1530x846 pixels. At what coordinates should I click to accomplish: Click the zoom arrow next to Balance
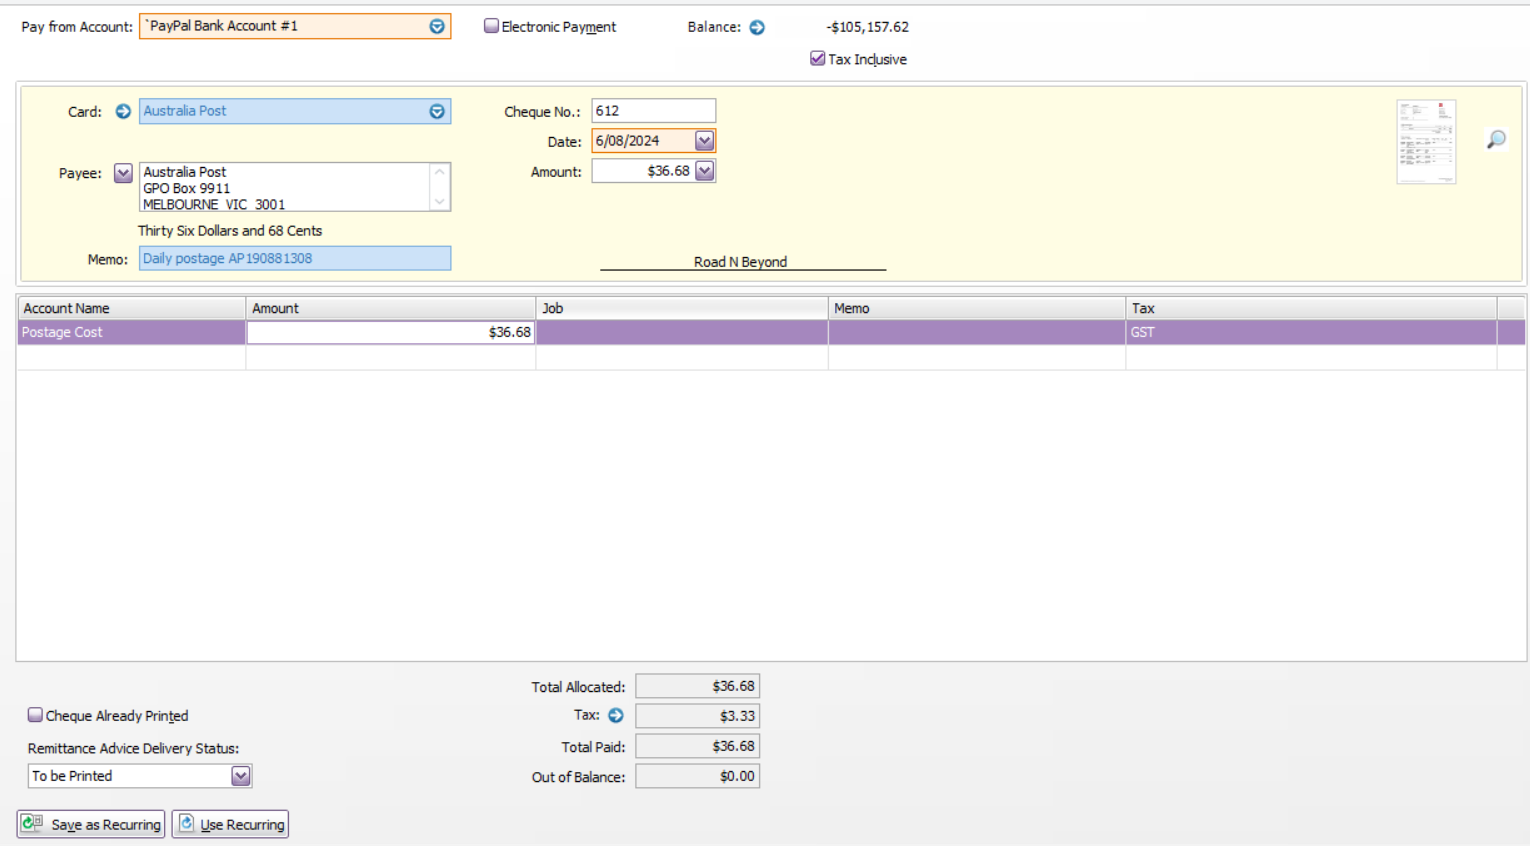[x=757, y=27]
